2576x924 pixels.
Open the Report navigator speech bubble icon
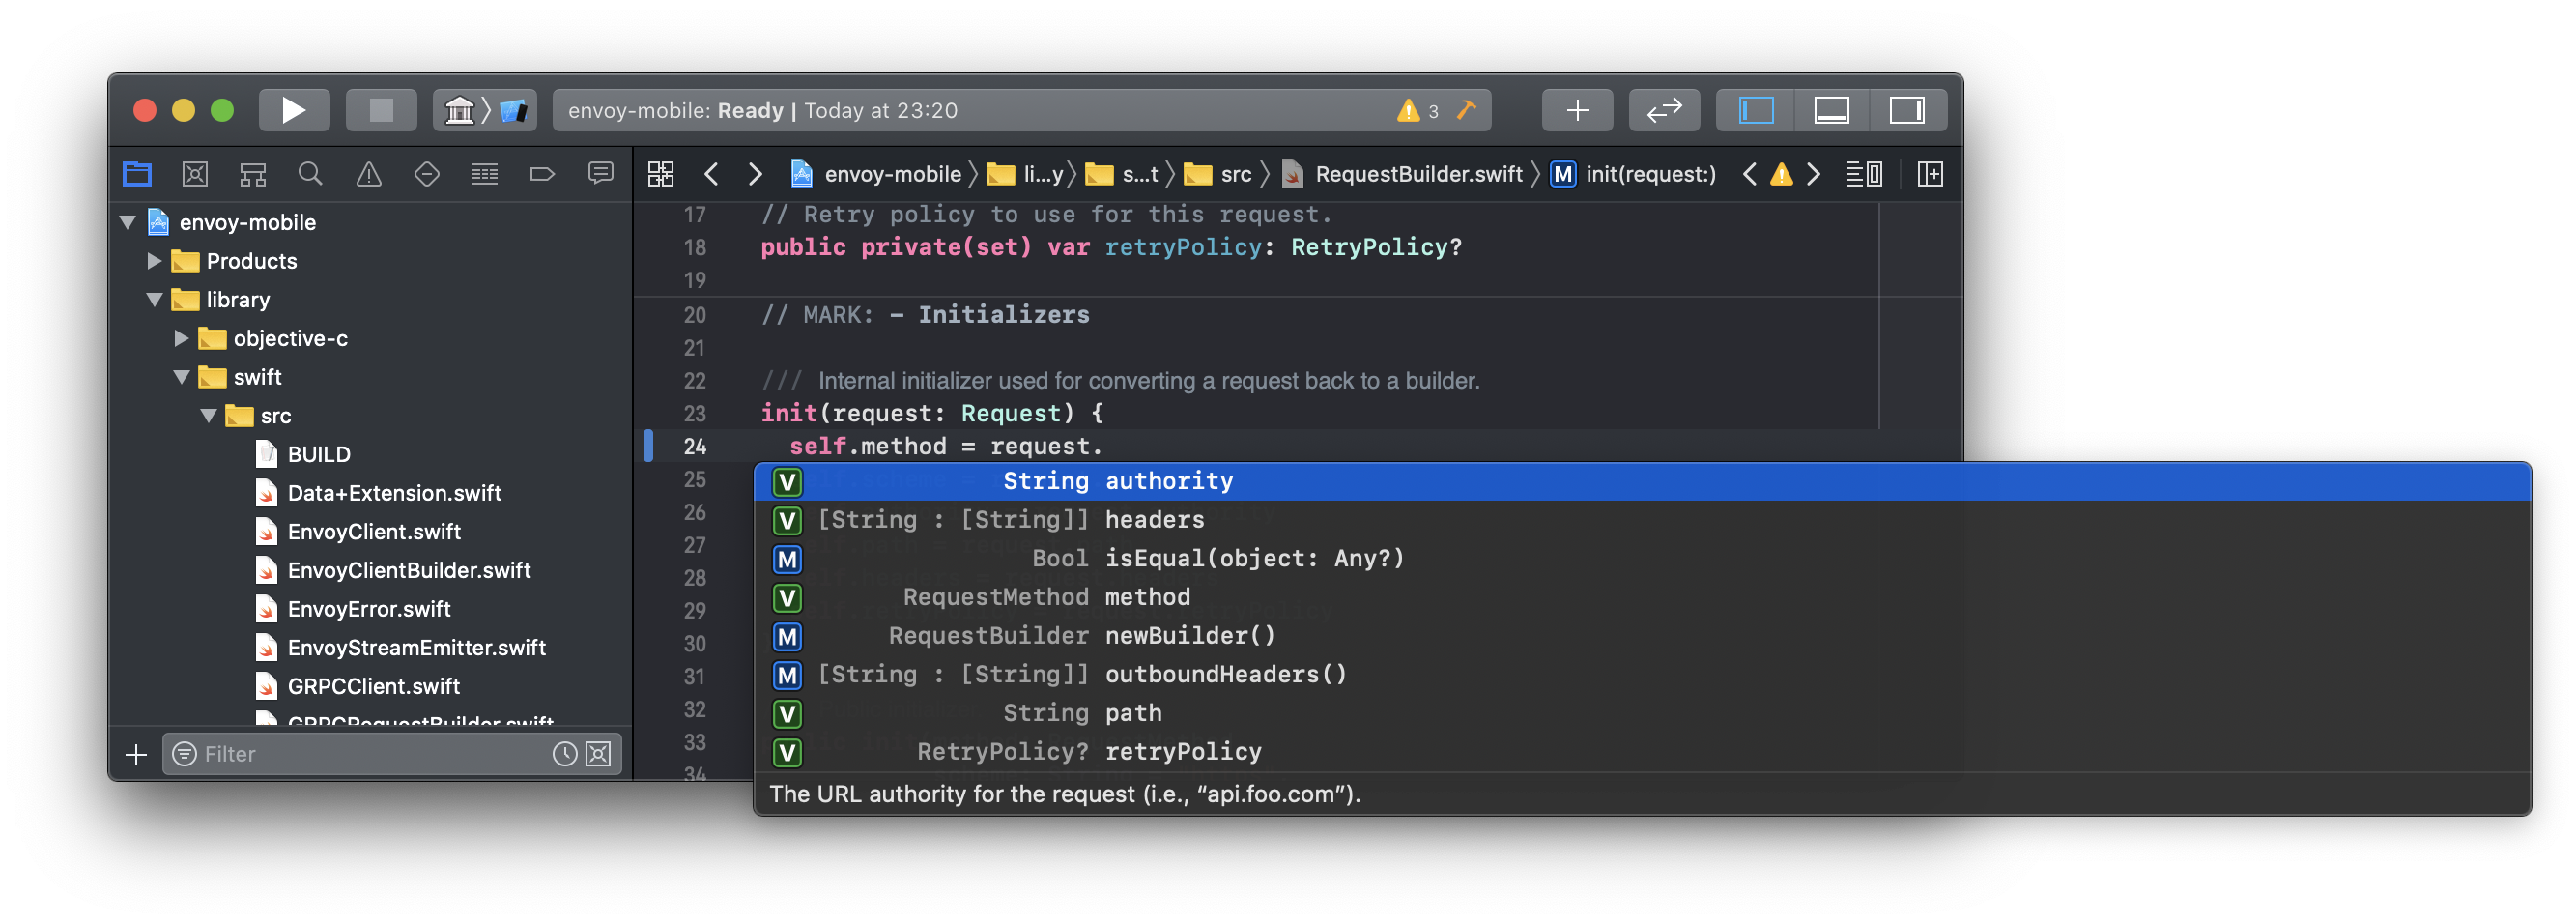(600, 174)
